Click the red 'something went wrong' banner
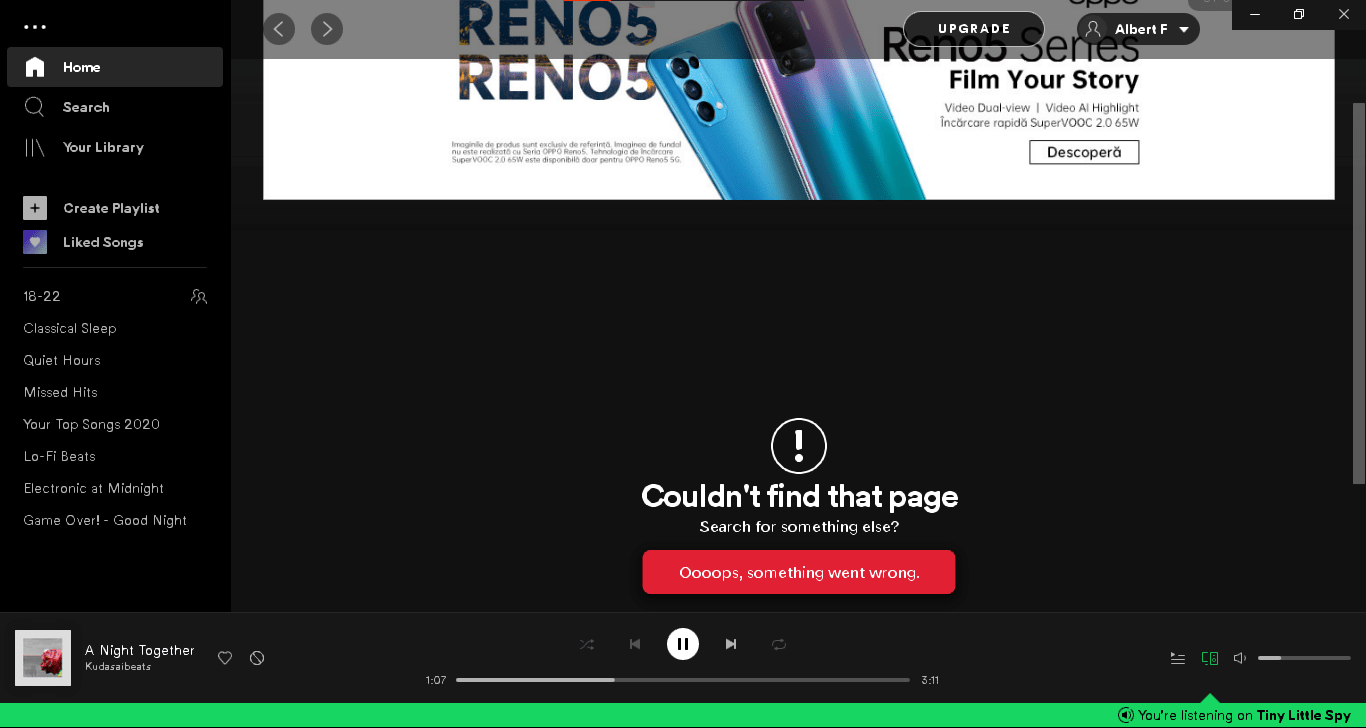The width and height of the screenshot is (1366, 728). pos(799,572)
